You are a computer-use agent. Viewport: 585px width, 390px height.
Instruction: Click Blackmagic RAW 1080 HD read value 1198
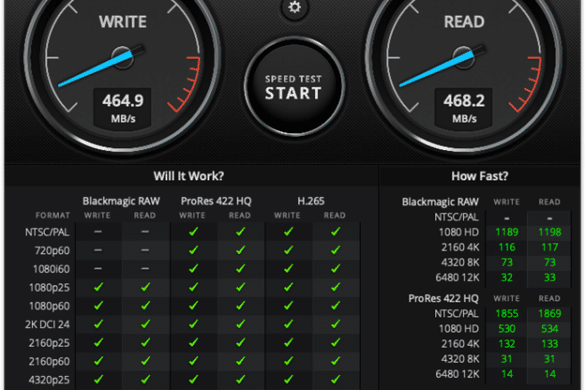coord(550,232)
